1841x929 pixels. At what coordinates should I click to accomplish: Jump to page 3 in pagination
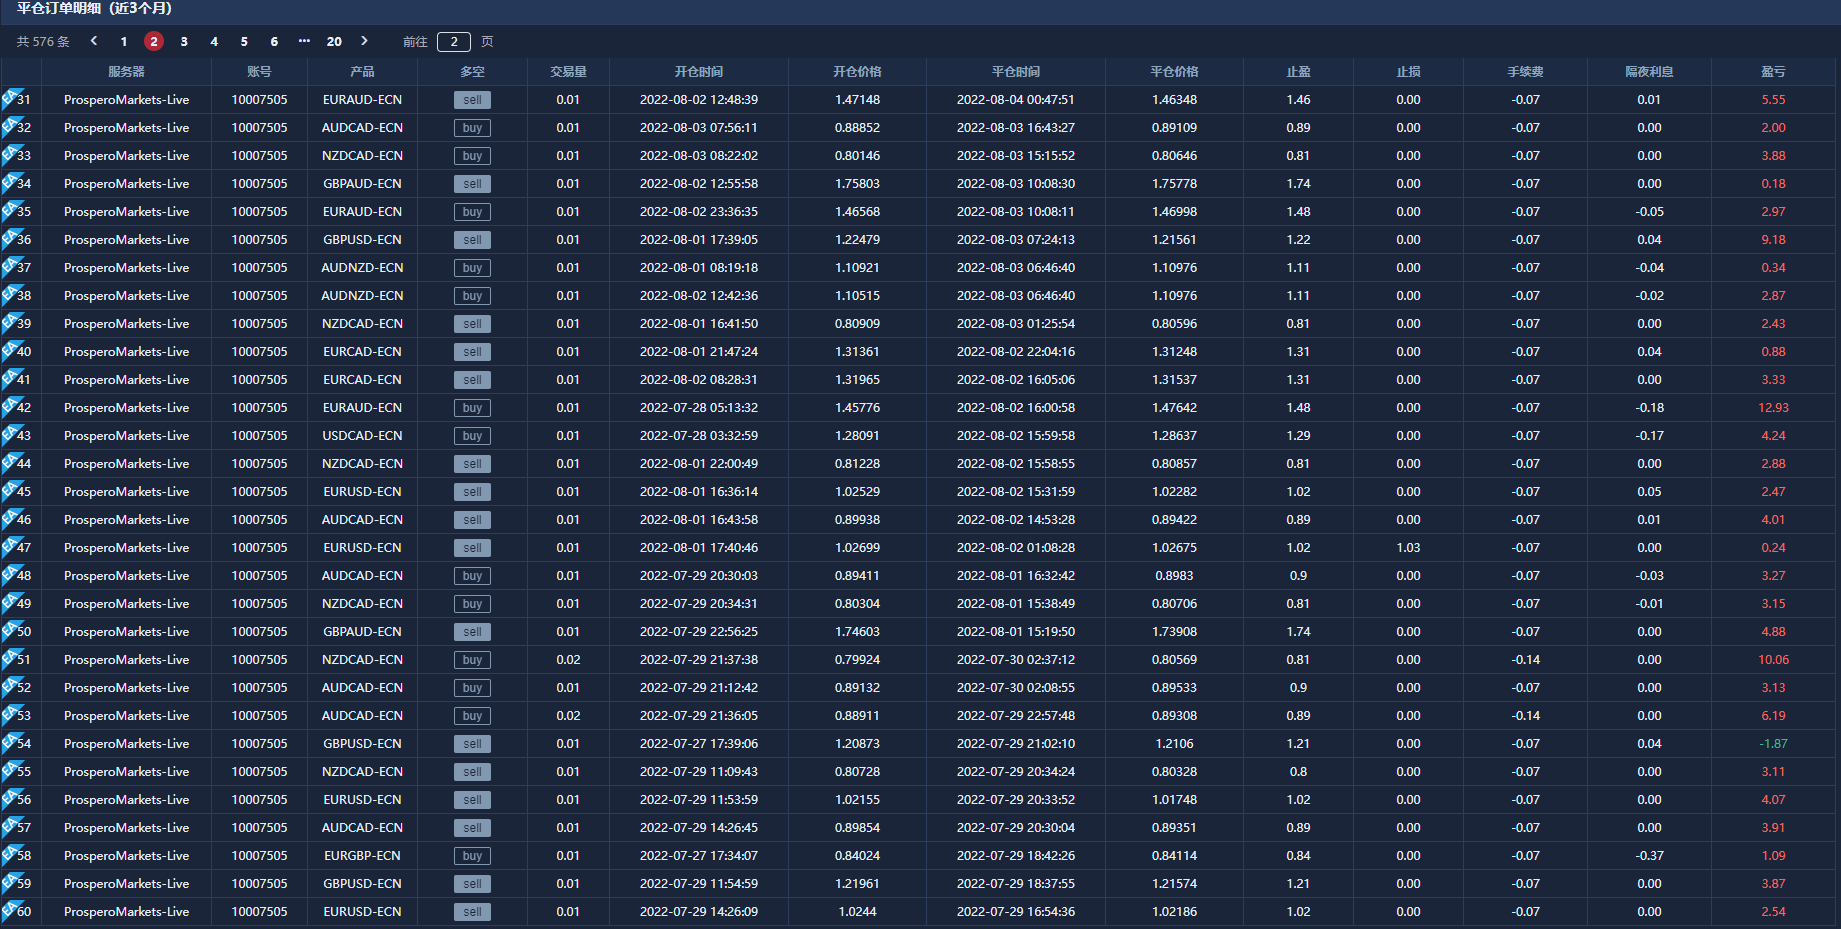[x=184, y=41]
